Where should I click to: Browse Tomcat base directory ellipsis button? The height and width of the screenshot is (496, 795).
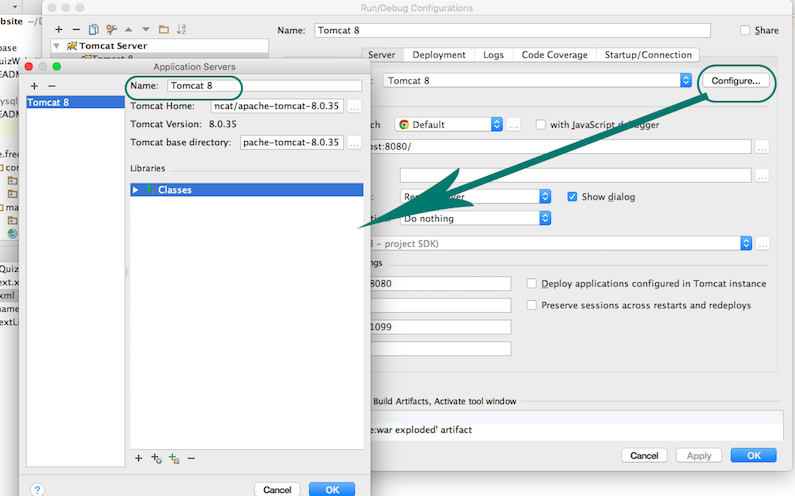point(354,143)
